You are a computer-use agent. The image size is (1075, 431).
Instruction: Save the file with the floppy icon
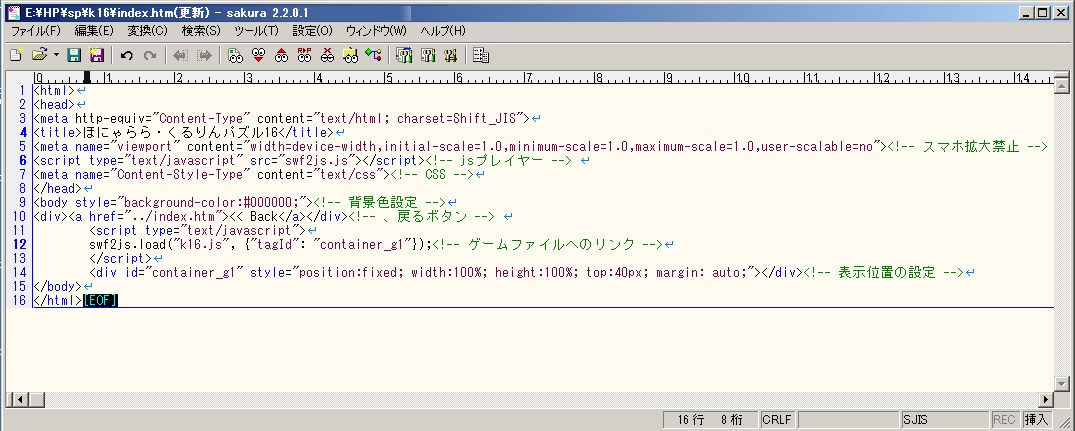[74, 56]
